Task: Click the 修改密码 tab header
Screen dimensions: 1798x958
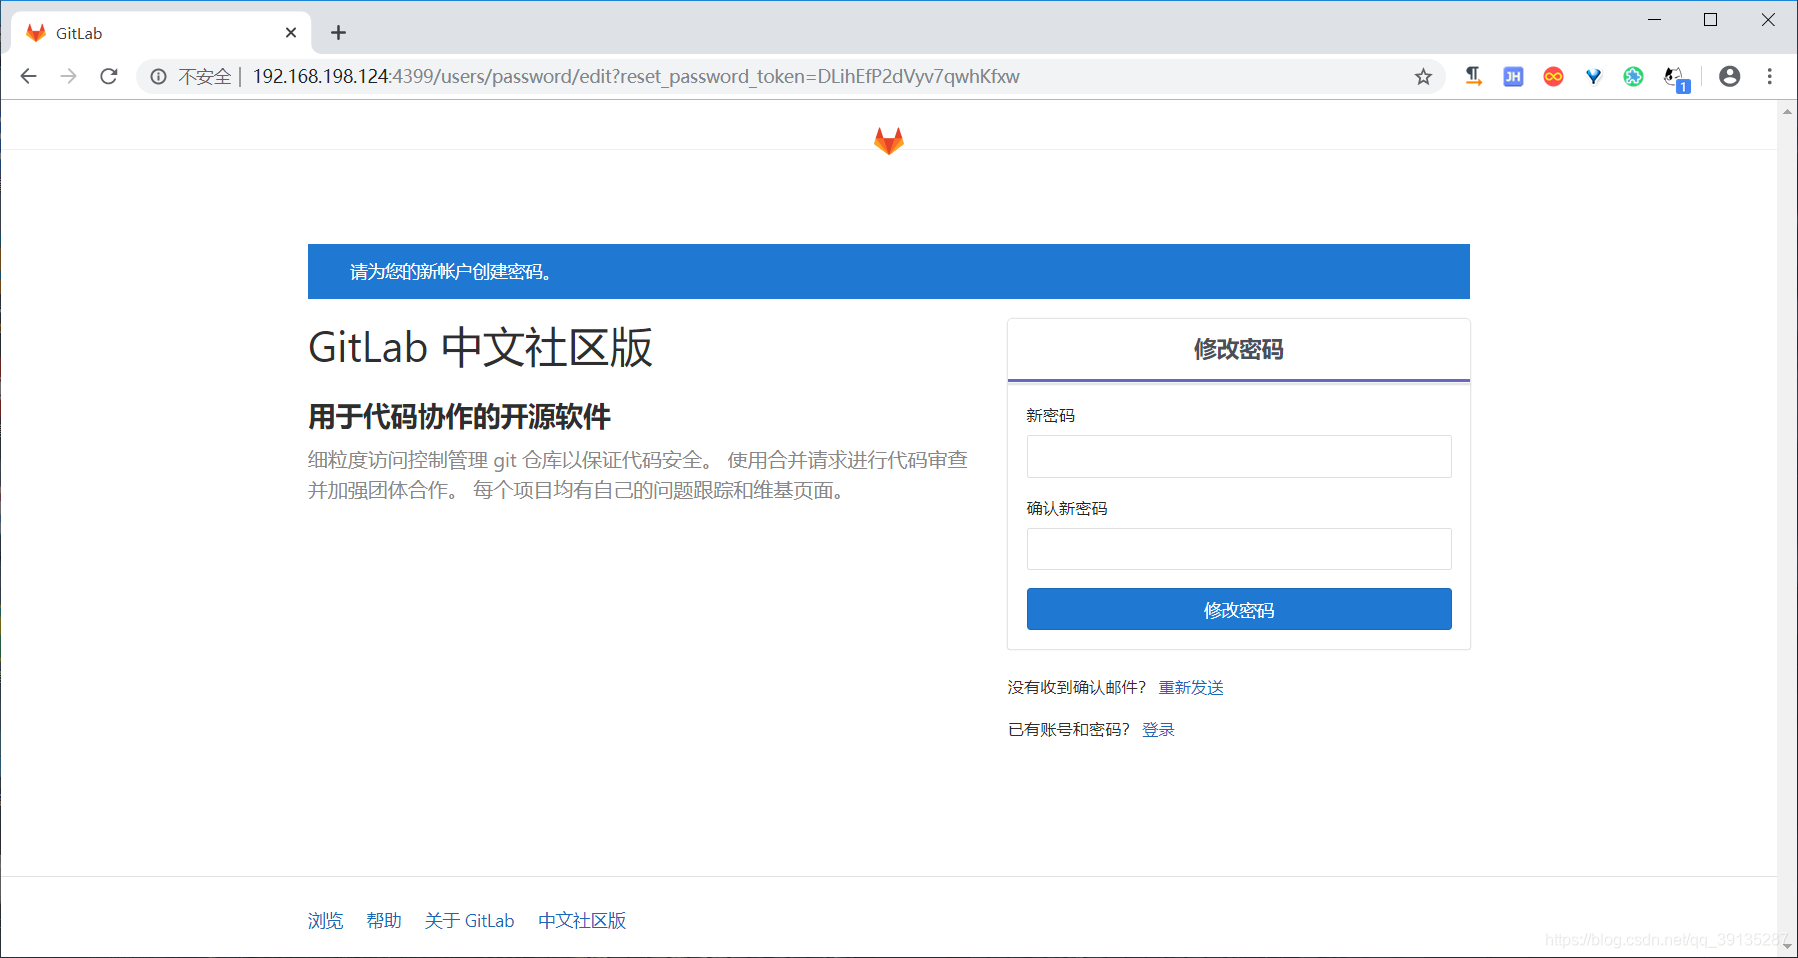Action: 1238,349
